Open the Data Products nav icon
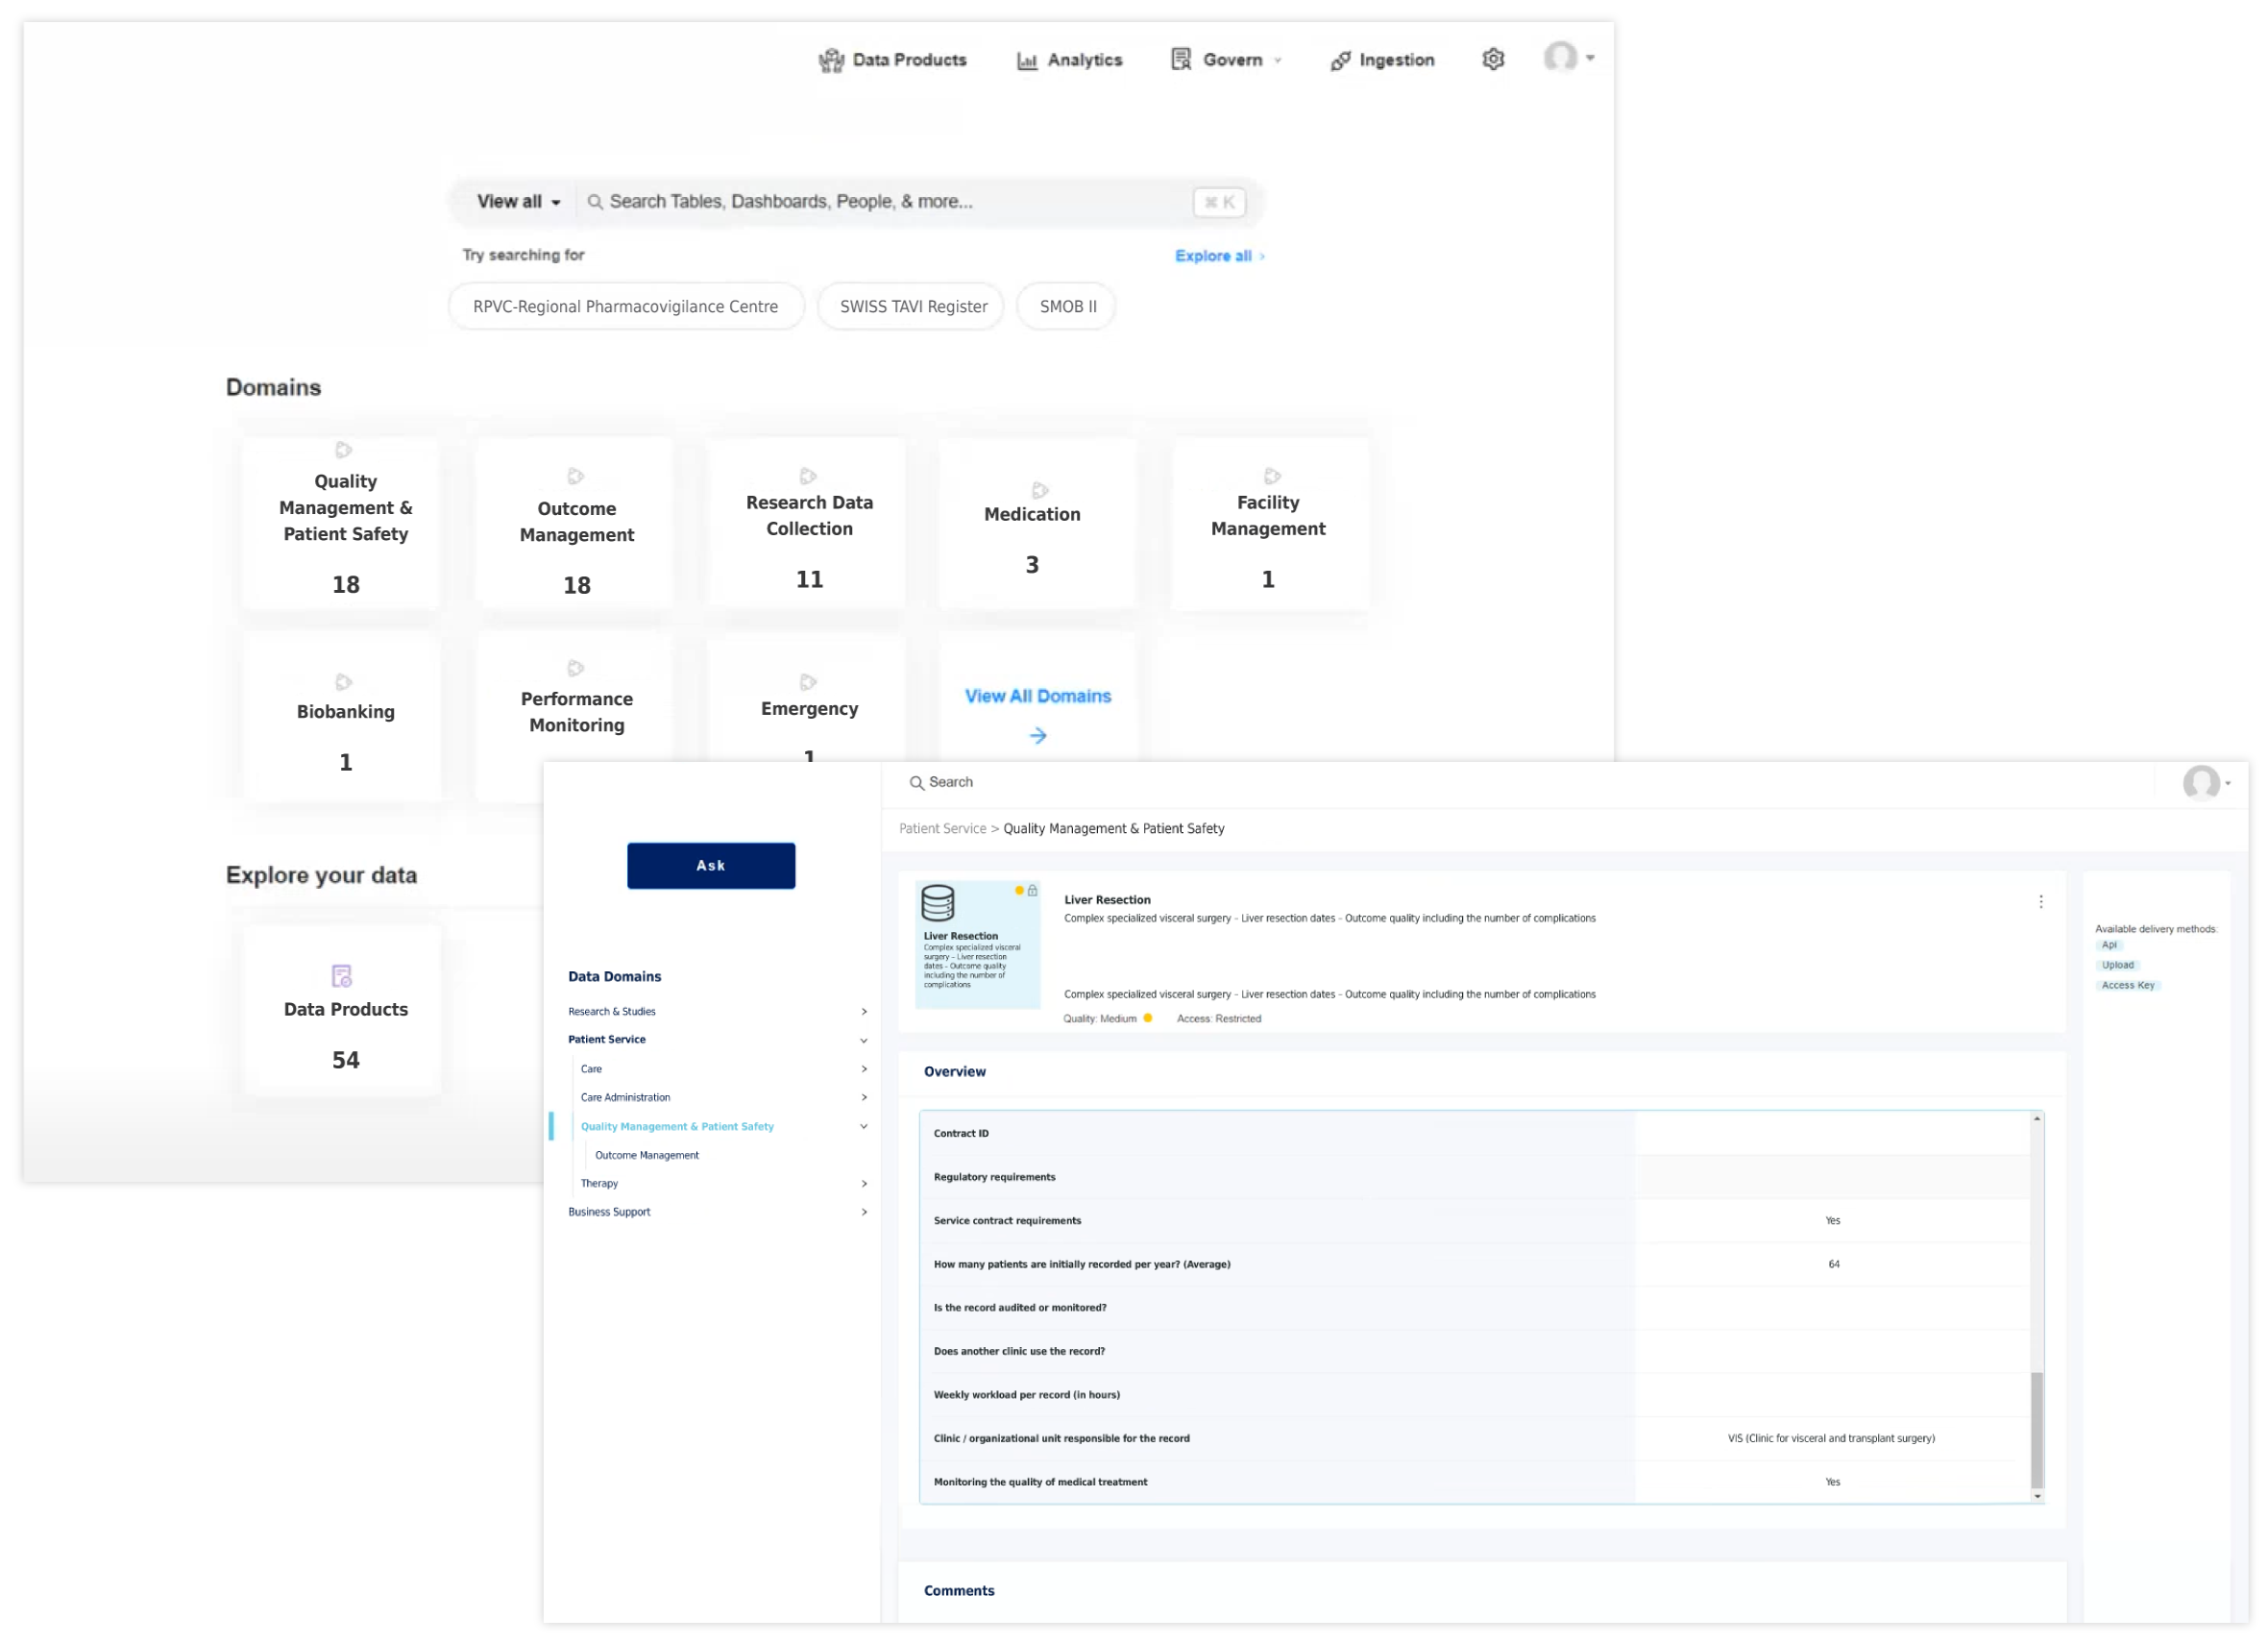Viewport: 2268px width, 1643px height. pyautogui.click(x=831, y=61)
